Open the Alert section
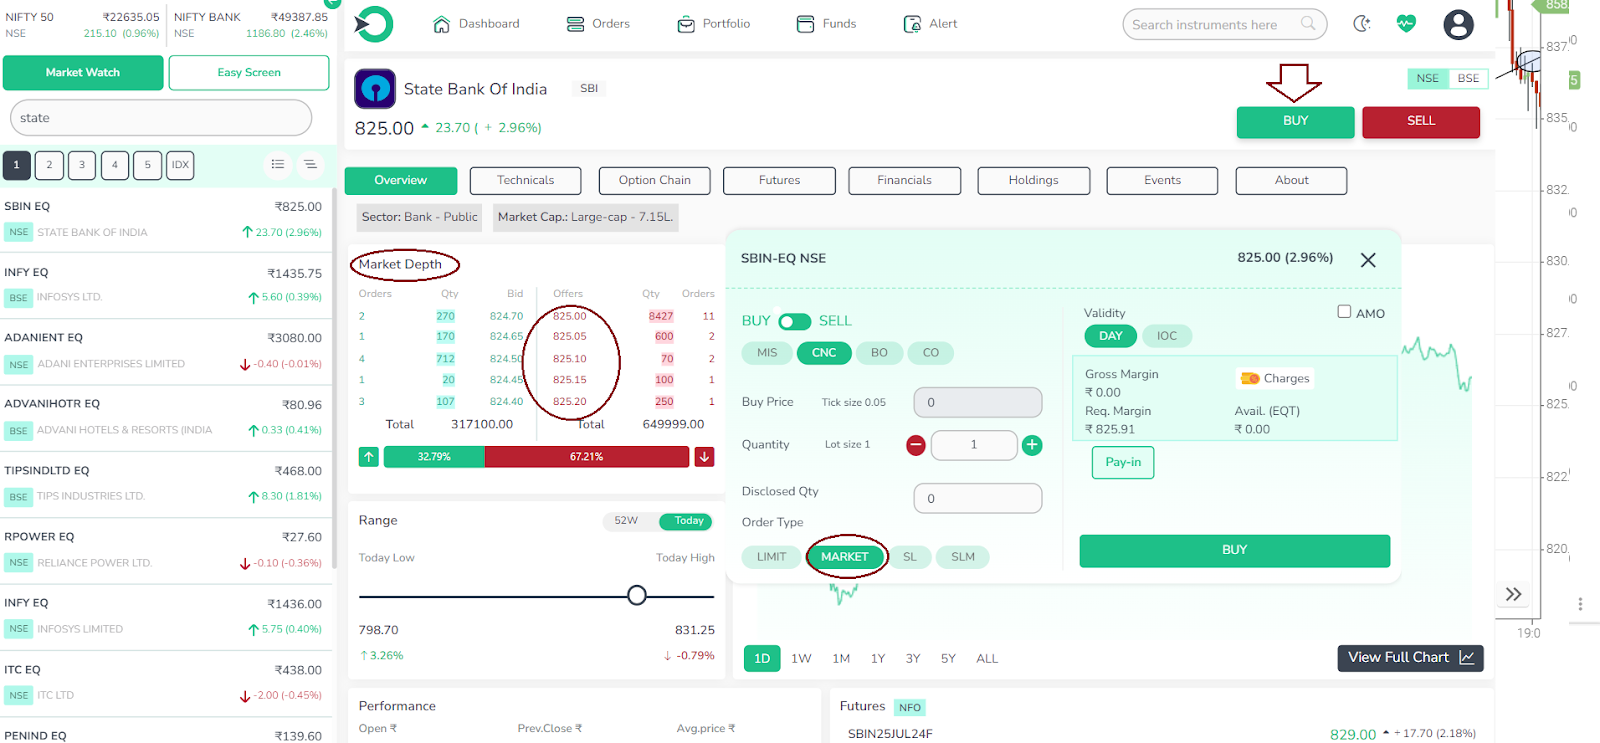 930,24
